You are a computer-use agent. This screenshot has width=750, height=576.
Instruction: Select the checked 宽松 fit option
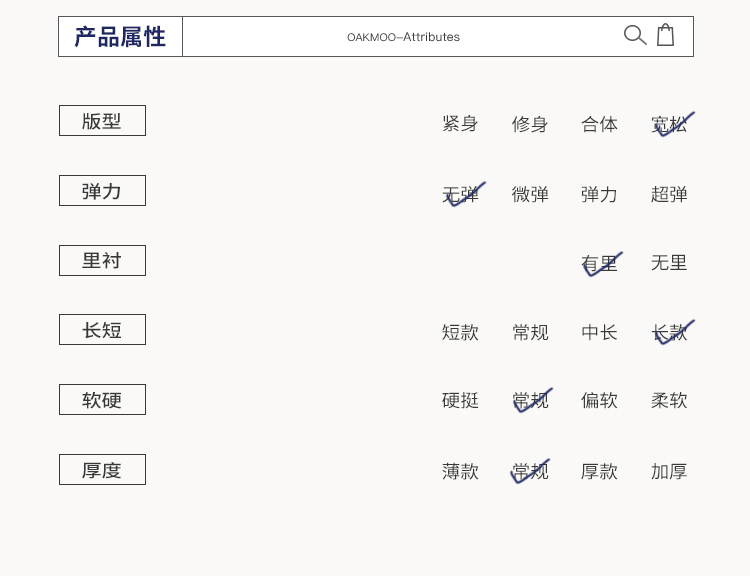click(x=669, y=124)
